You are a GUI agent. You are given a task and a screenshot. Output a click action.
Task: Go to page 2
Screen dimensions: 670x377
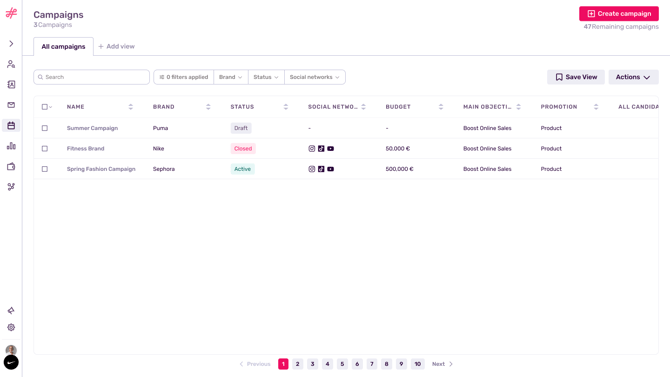click(x=298, y=364)
